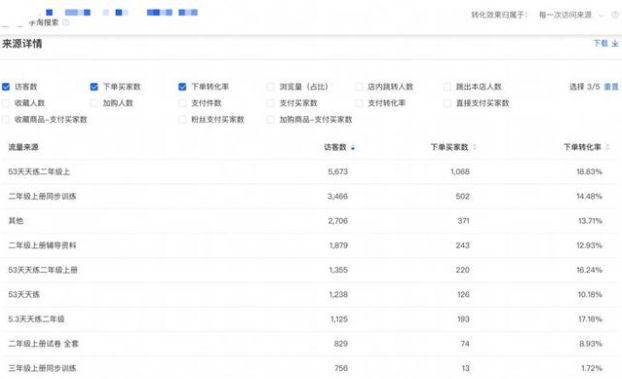Open the 每一次访问来源 attribution dropdown
Viewport: 622px width, 379px height.
[x=571, y=15]
